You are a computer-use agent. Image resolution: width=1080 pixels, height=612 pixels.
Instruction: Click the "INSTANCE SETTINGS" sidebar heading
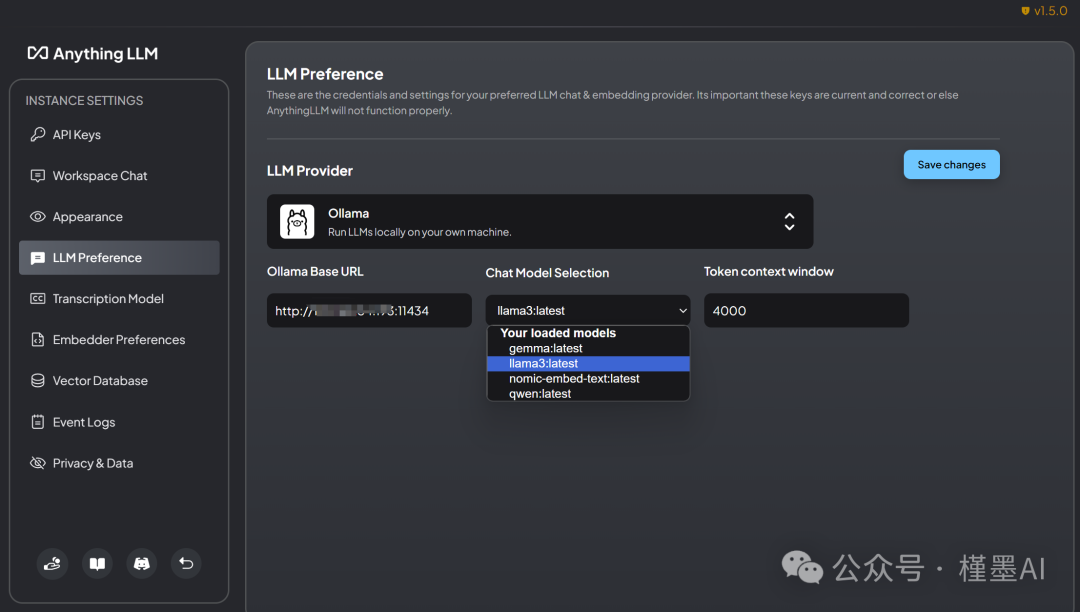(x=84, y=101)
